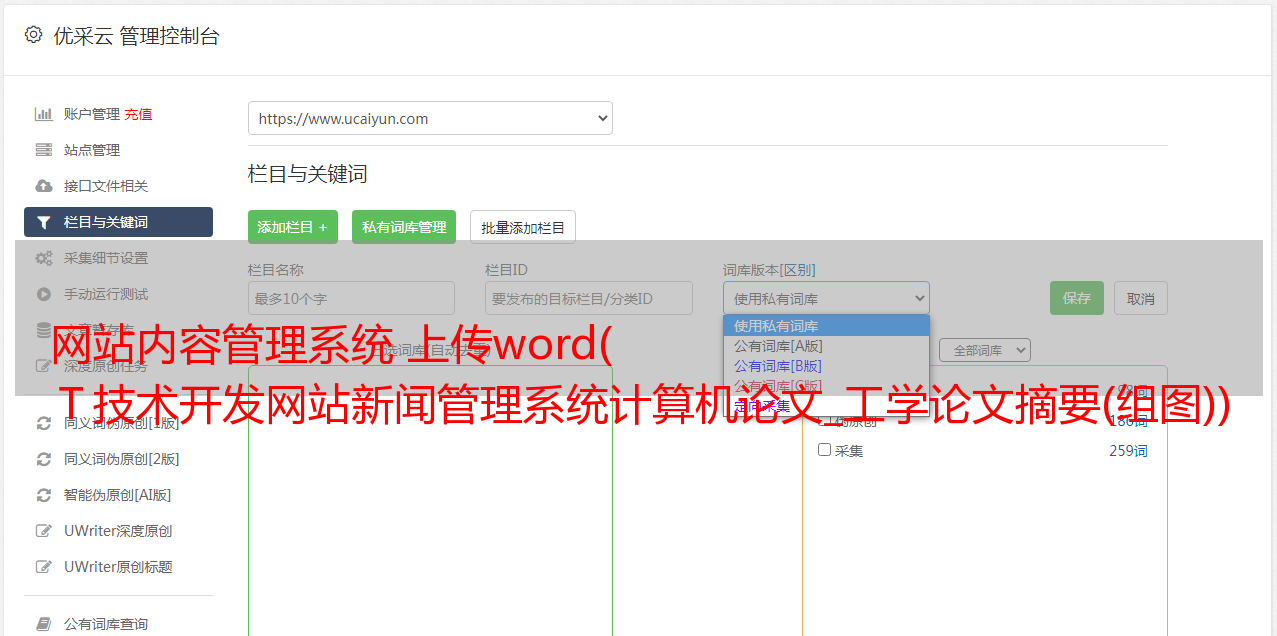Click the edit icon for UWriter深度原创
Viewport: 1277px width, 636px height.
(44, 531)
